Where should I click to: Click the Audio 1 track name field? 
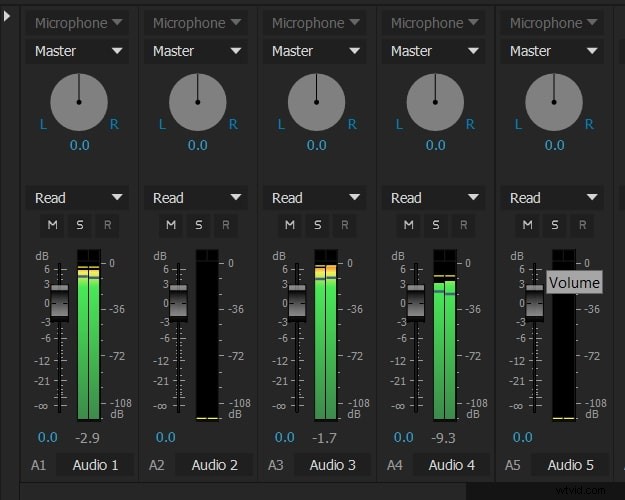pos(95,465)
